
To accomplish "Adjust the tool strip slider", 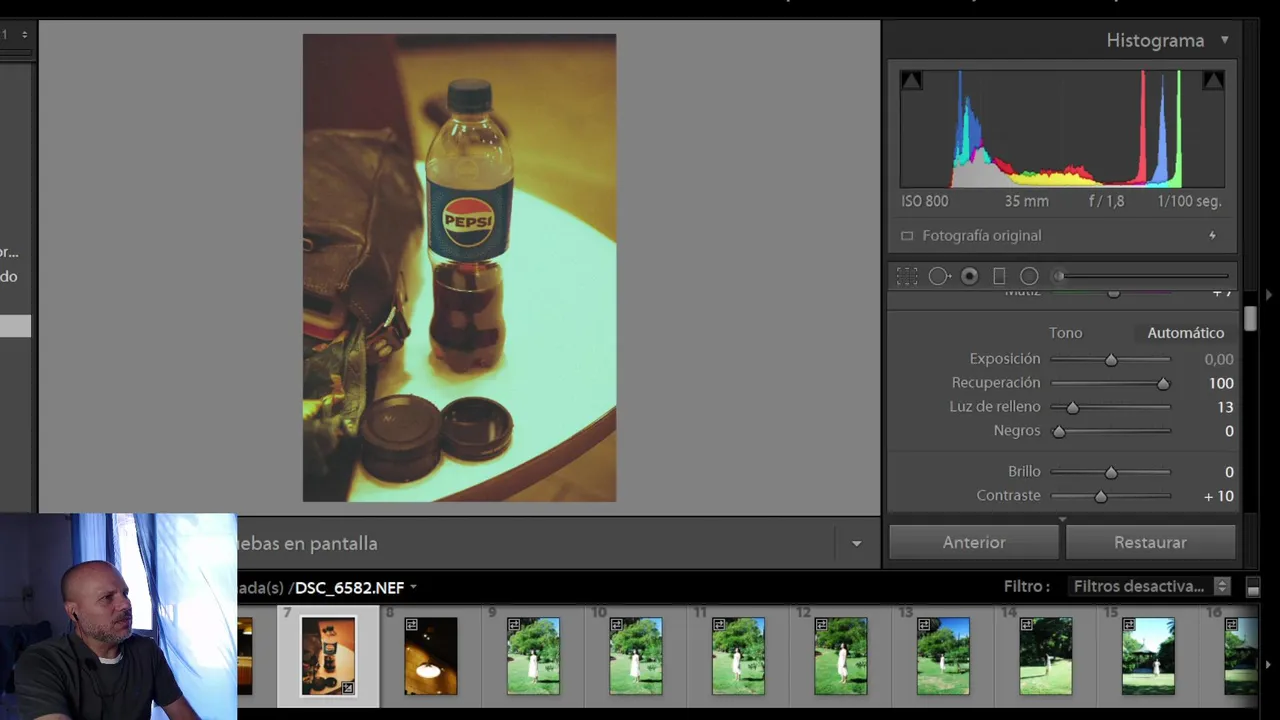I will coord(1142,276).
